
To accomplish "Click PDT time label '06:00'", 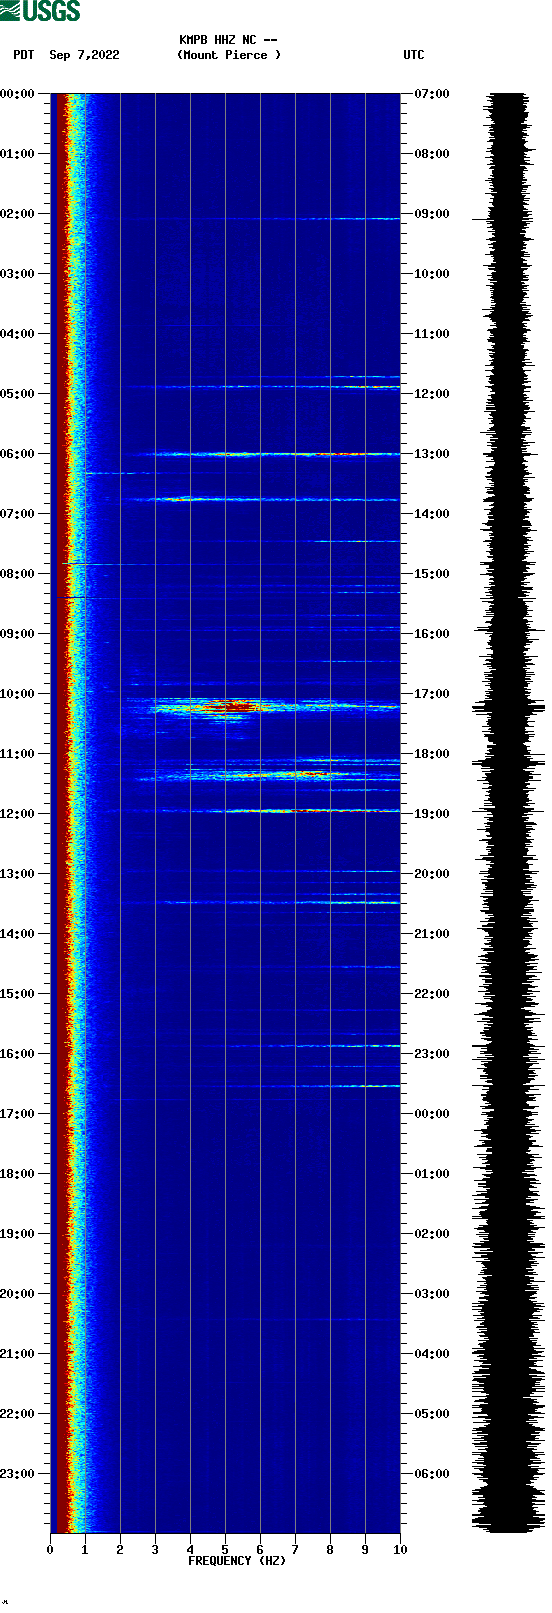I will tap(17, 454).
